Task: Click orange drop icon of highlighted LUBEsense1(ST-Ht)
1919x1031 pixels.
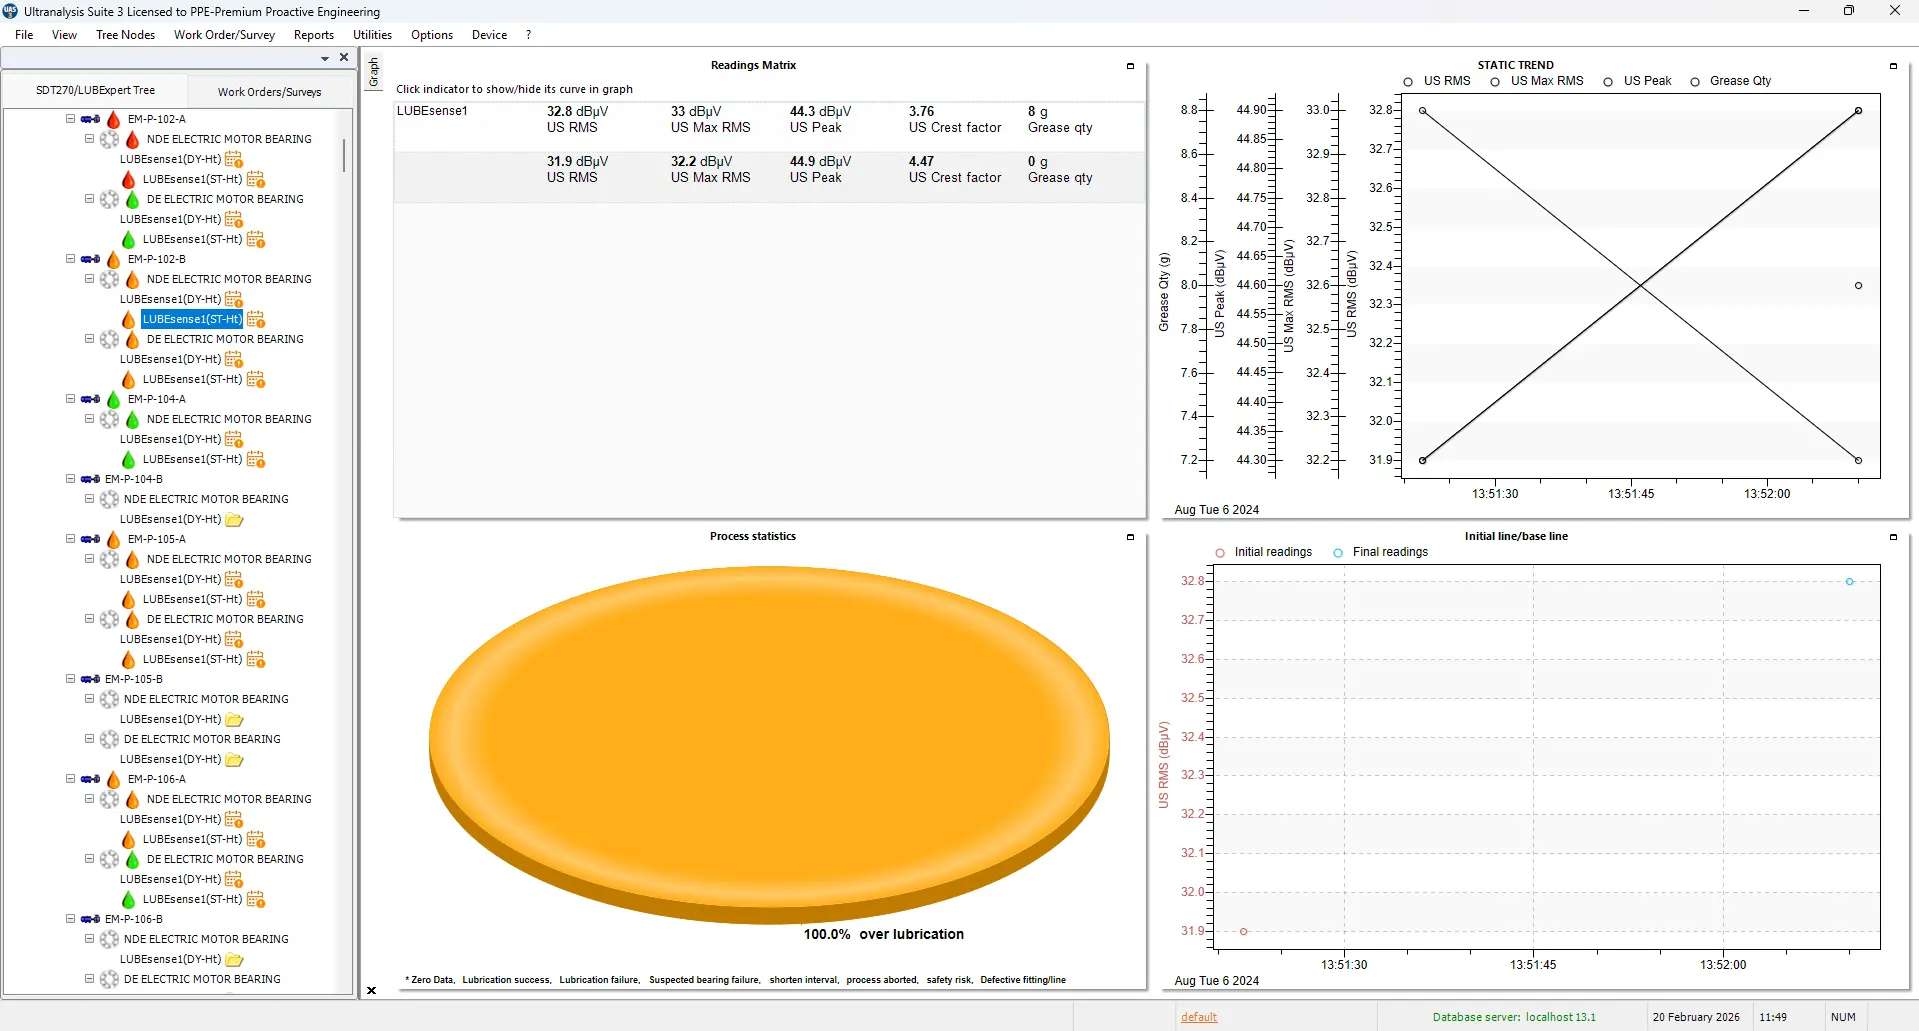Action: pos(128,319)
